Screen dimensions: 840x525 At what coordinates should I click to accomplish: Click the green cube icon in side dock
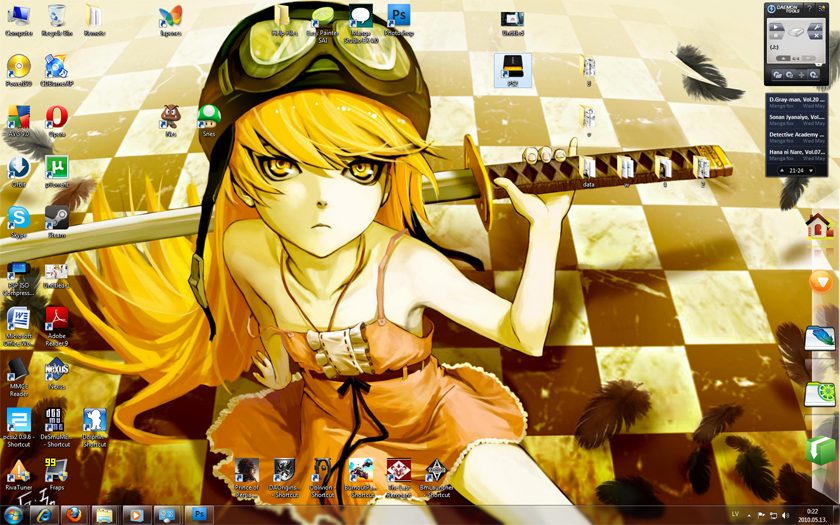(820, 449)
